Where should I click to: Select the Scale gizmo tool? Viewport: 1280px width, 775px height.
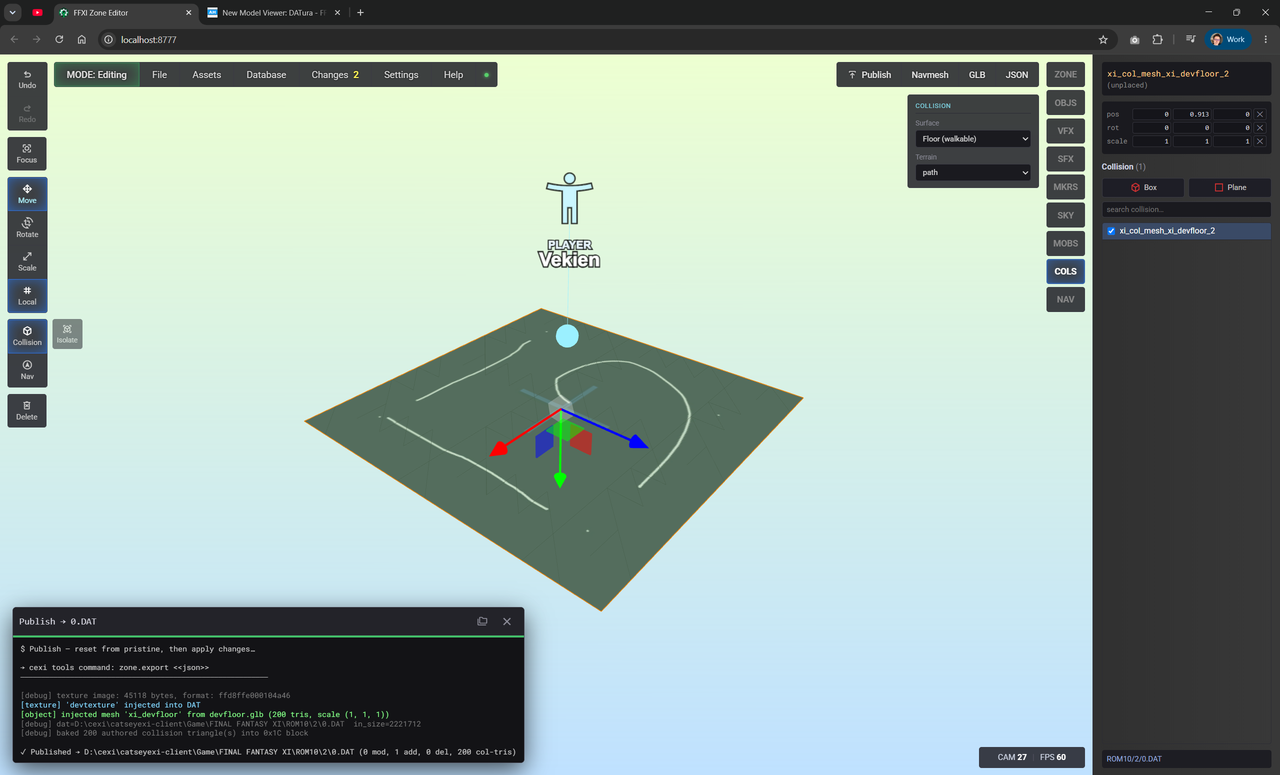[x=27, y=262]
